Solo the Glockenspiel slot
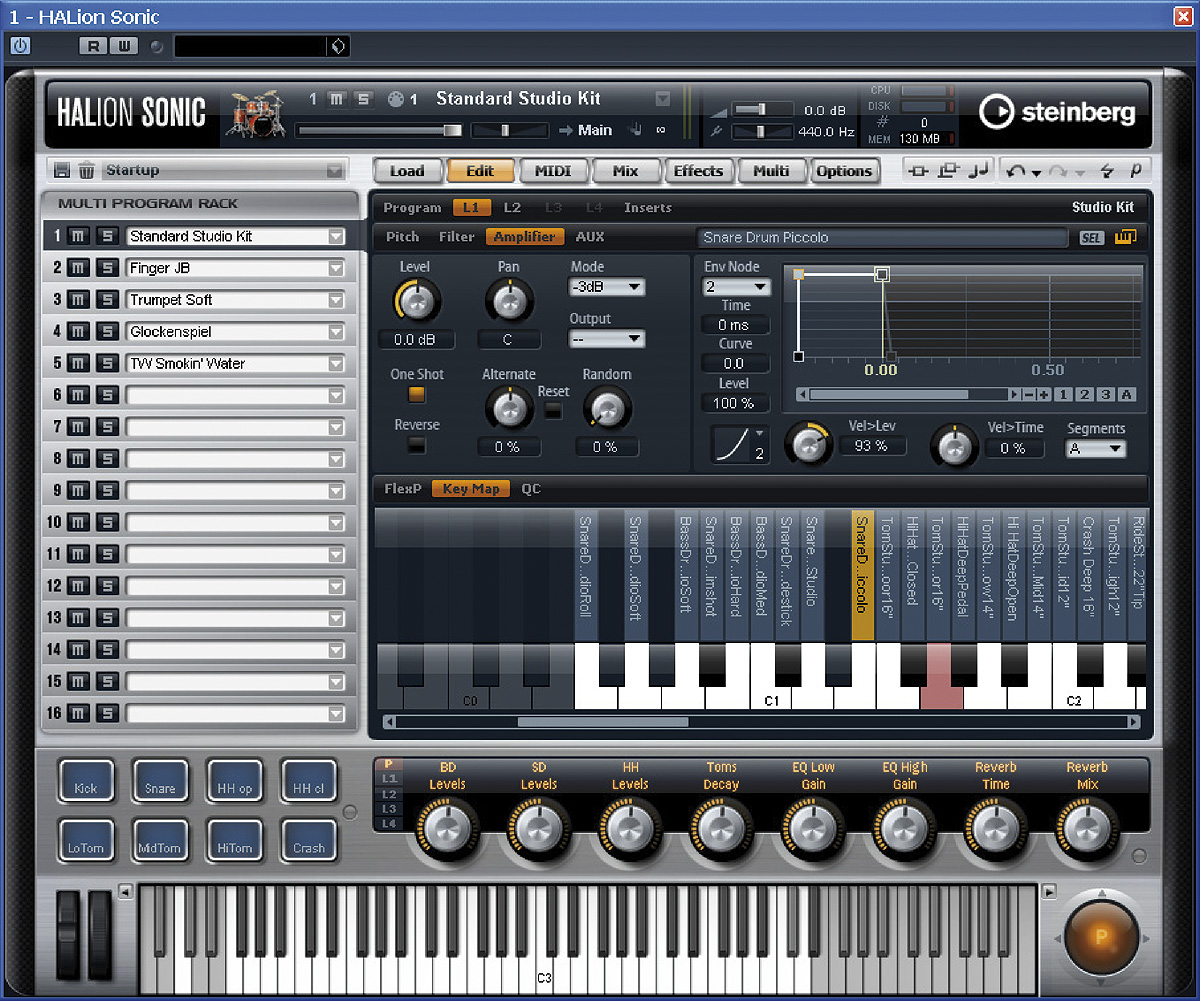1200x1001 pixels. 107,332
